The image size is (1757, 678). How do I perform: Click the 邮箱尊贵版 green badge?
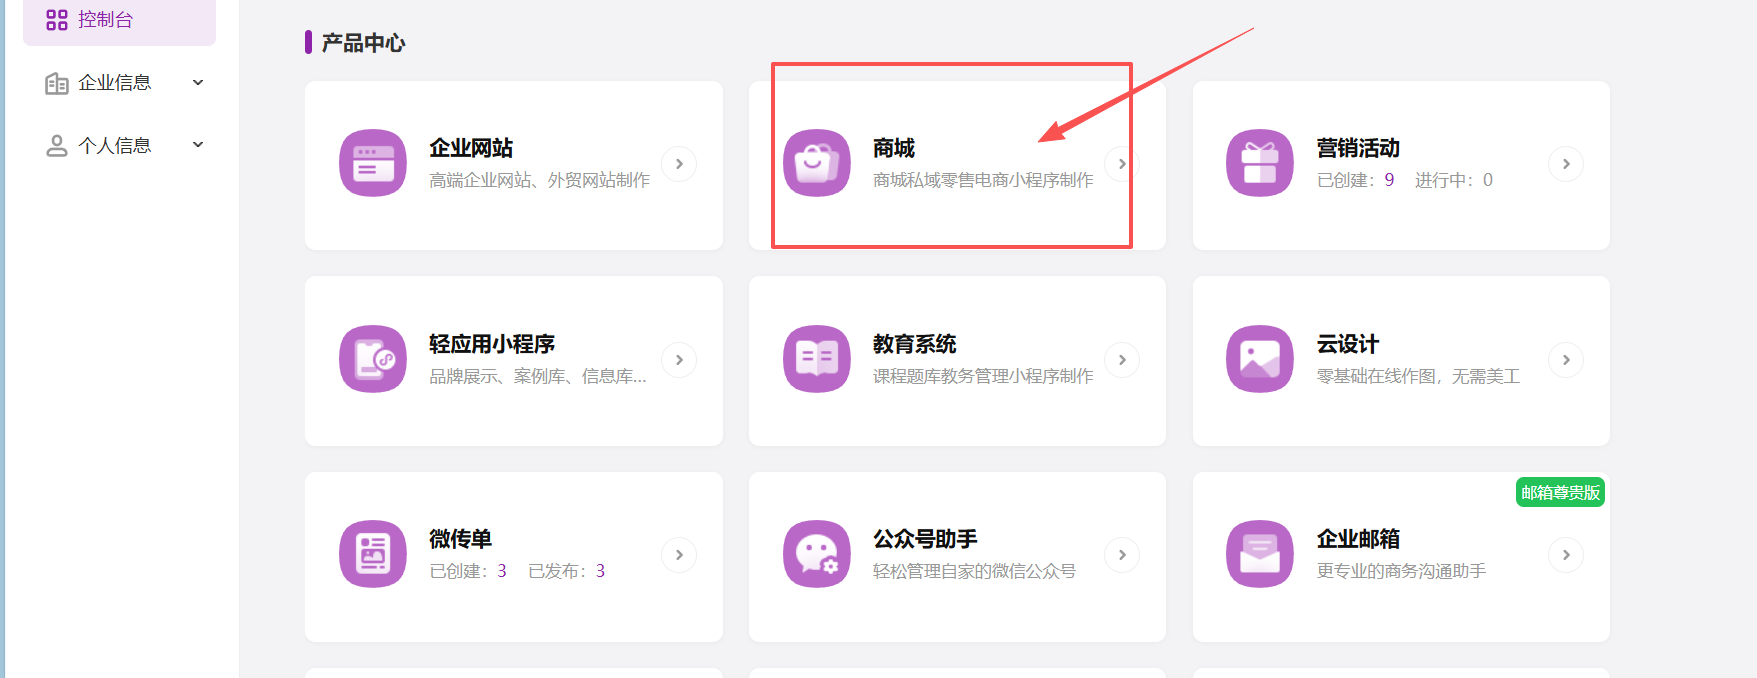pyautogui.click(x=1561, y=493)
